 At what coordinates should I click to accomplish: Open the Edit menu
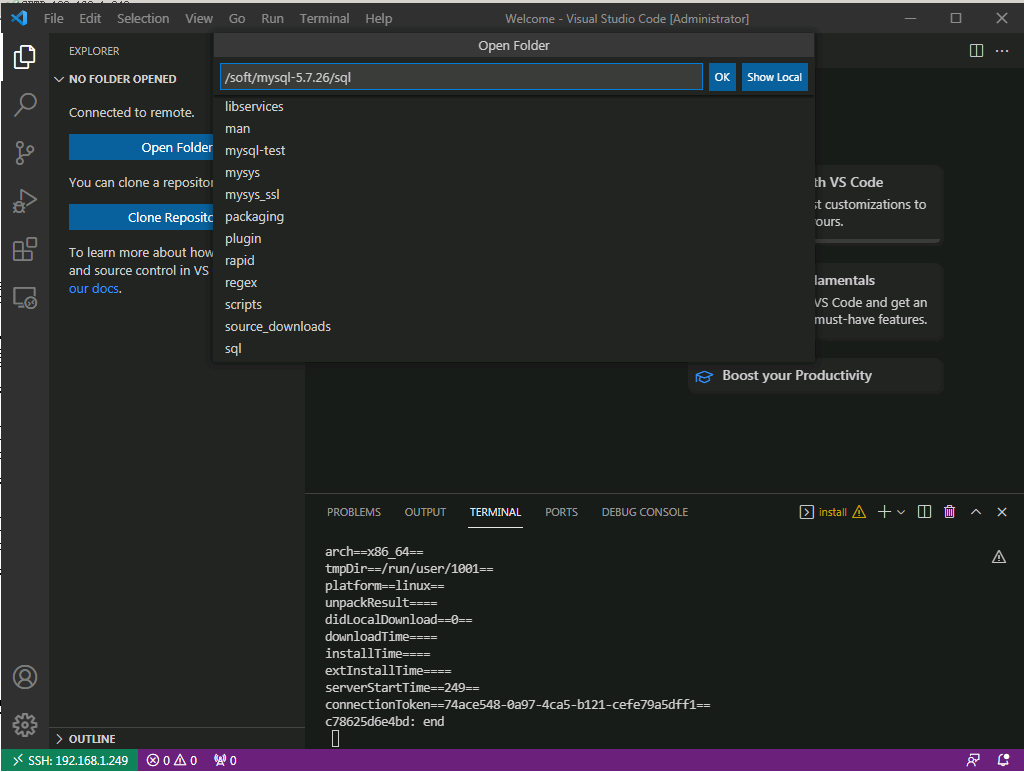point(90,18)
